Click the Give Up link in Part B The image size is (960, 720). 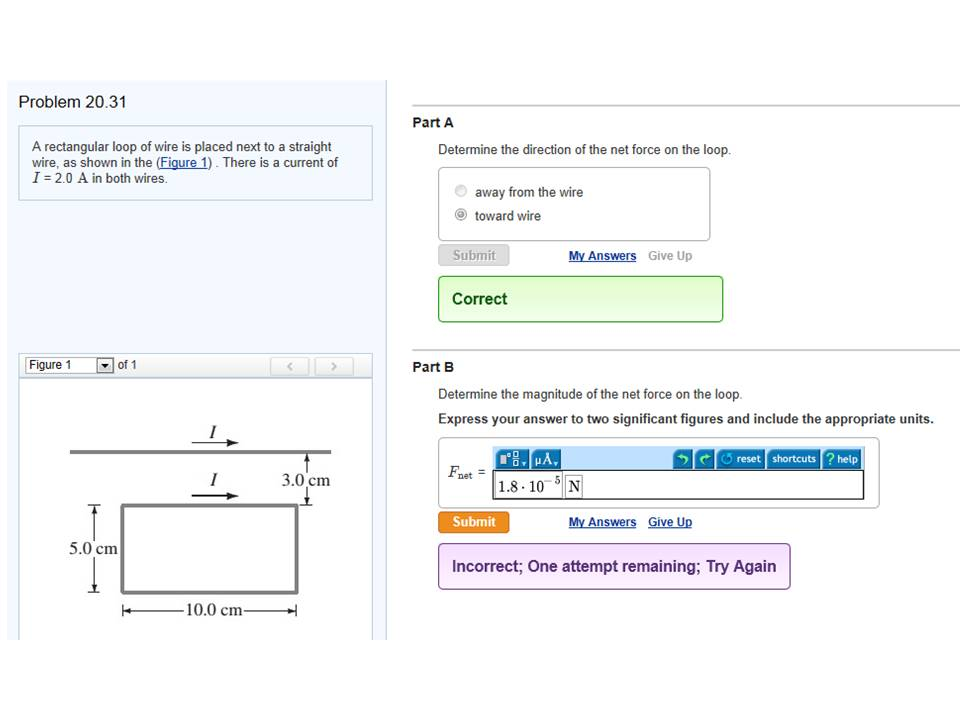point(670,521)
